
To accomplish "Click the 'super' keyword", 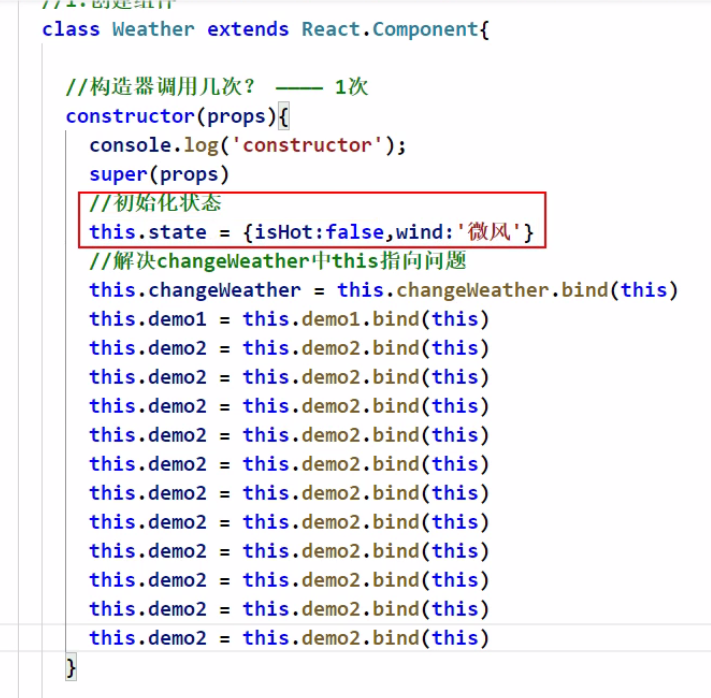I will point(118,176).
